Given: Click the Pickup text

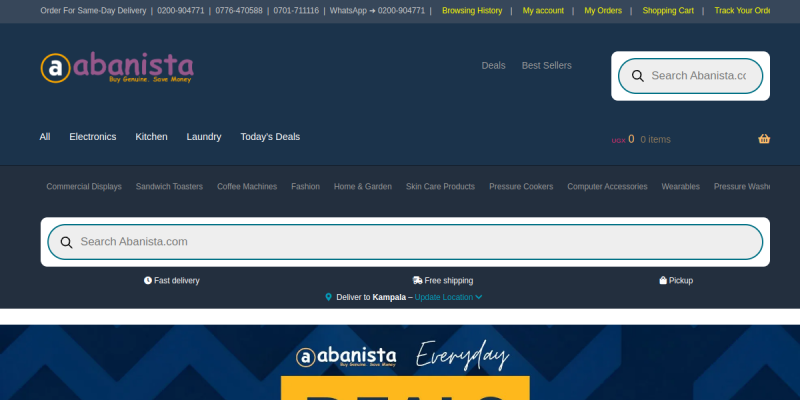Looking at the screenshot, I should 681,281.
